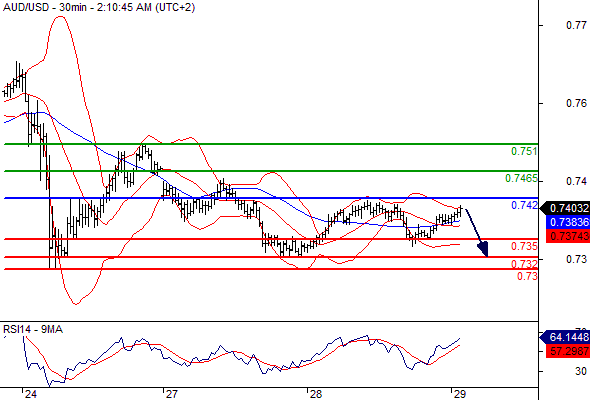Click the date marker 29 on time axis
Image resolution: width=590 pixels, height=400 pixels.
pyautogui.click(x=459, y=394)
